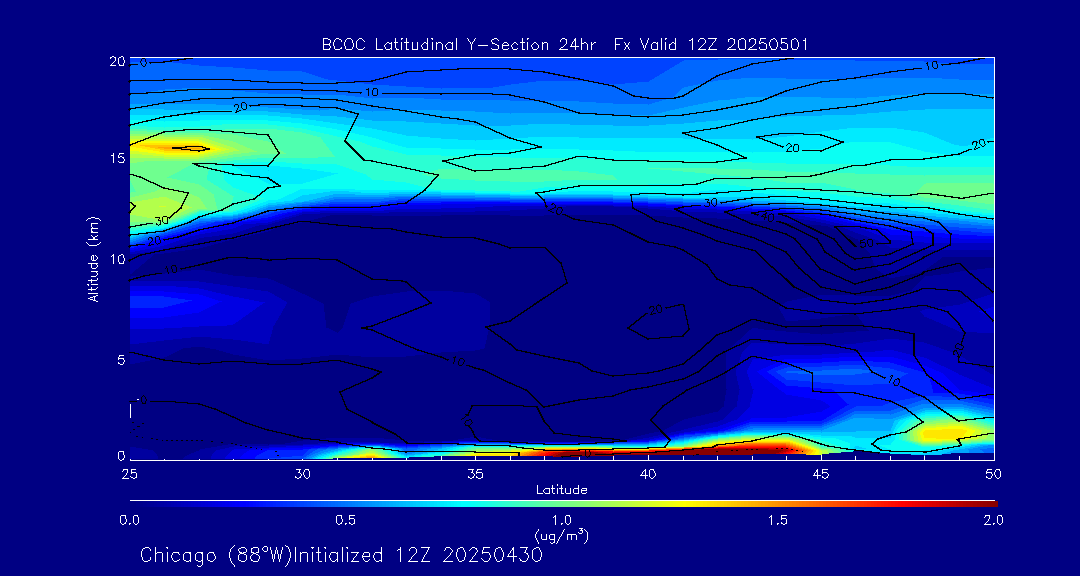Screen dimensions: 1080x576
Task: Click the latitude axis tick label "50"
Action: pos(993,474)
